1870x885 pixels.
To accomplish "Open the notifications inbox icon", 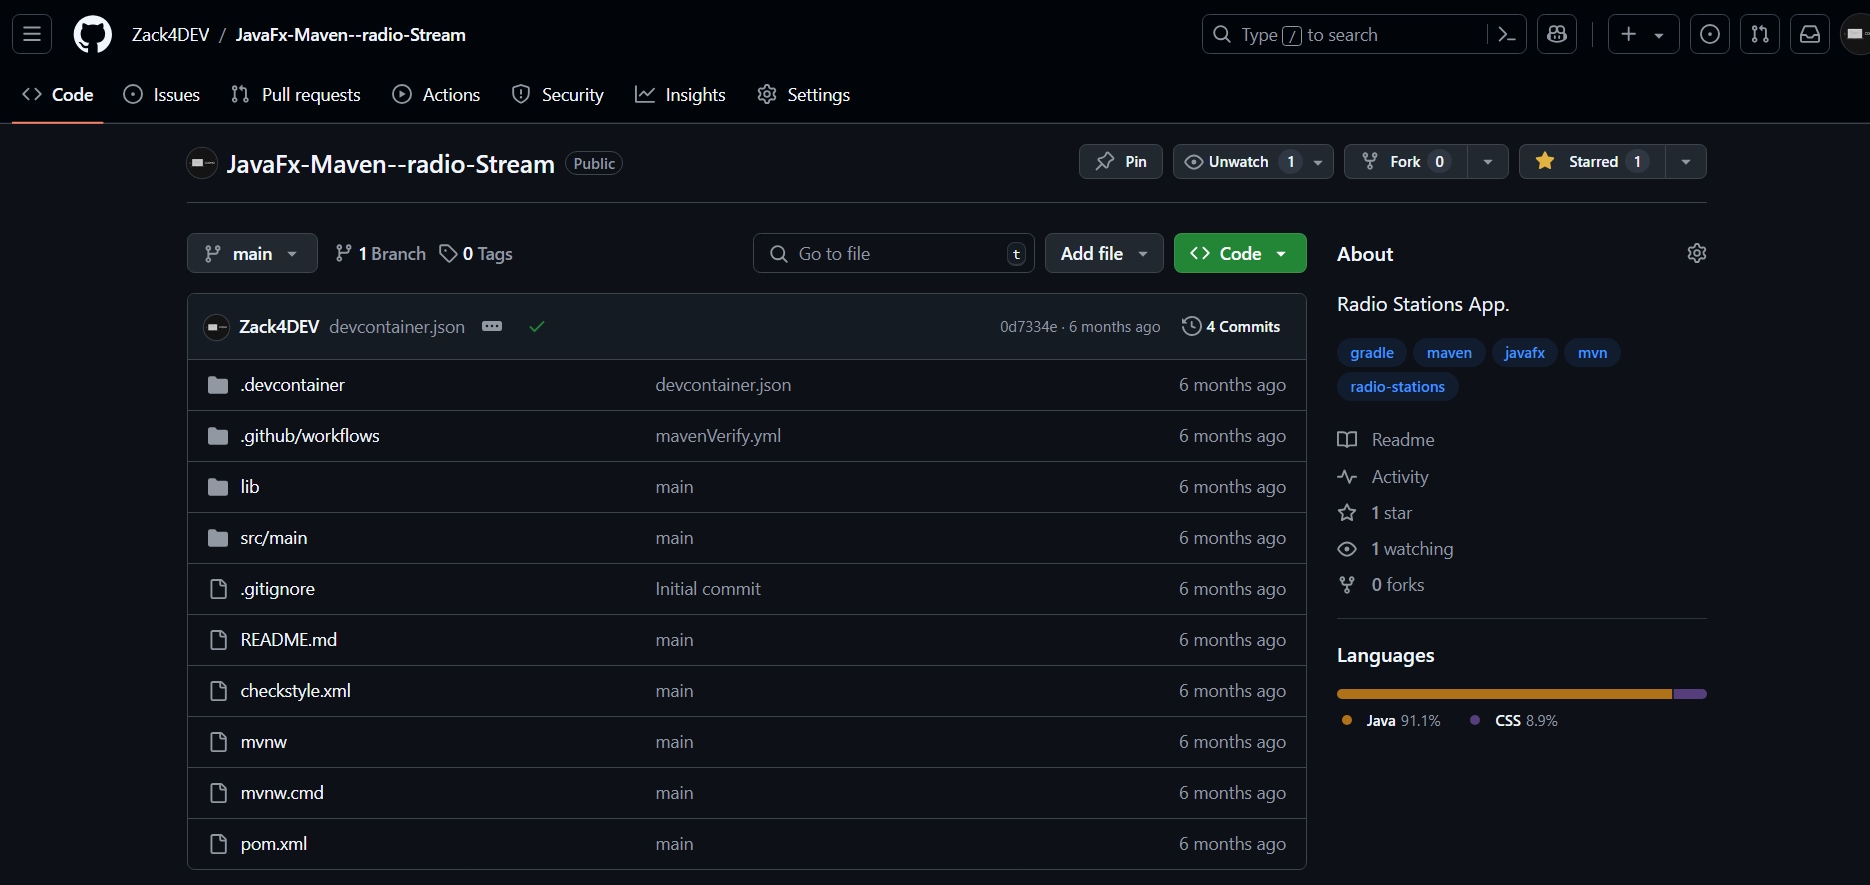I will (x=1810, y=34).
